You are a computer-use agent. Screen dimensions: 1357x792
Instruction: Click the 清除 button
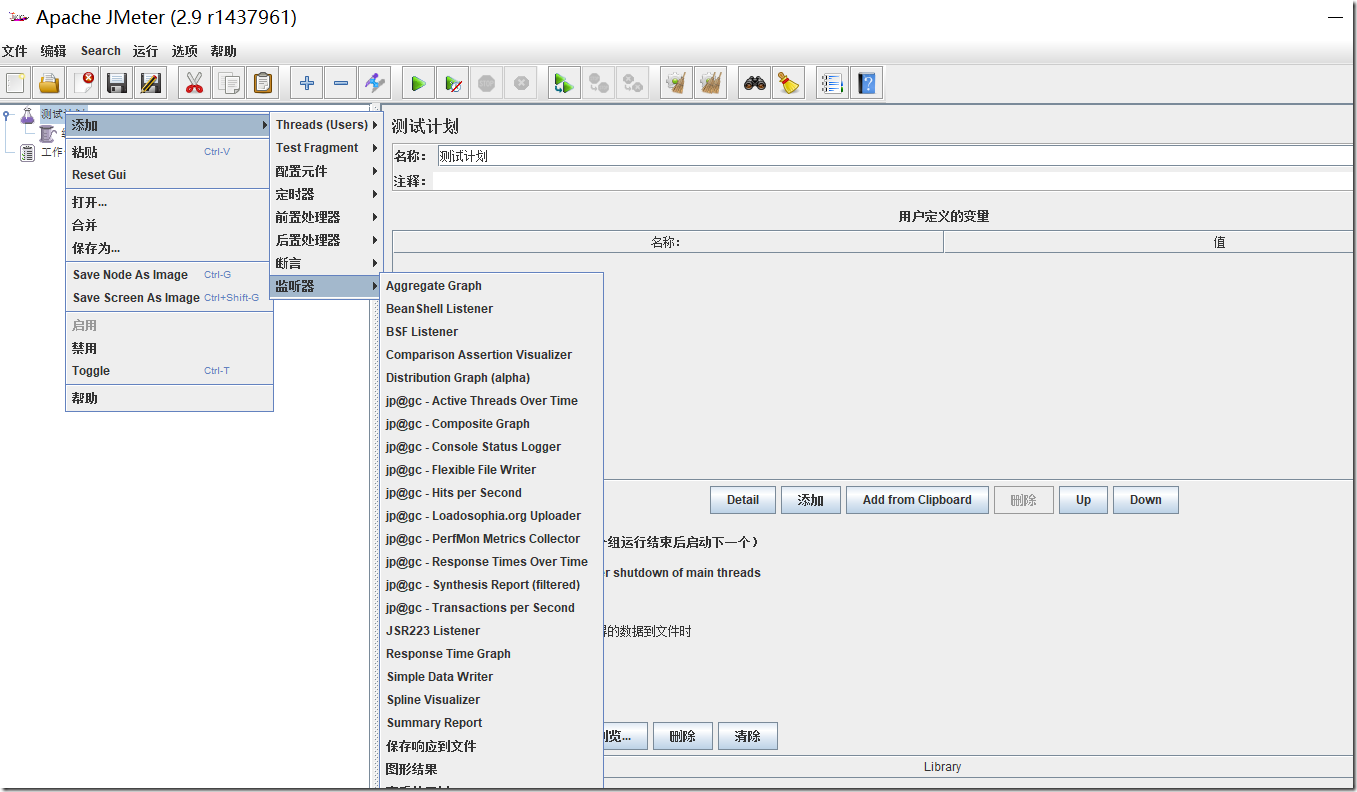pyautogui.click(x=748, y=736)
